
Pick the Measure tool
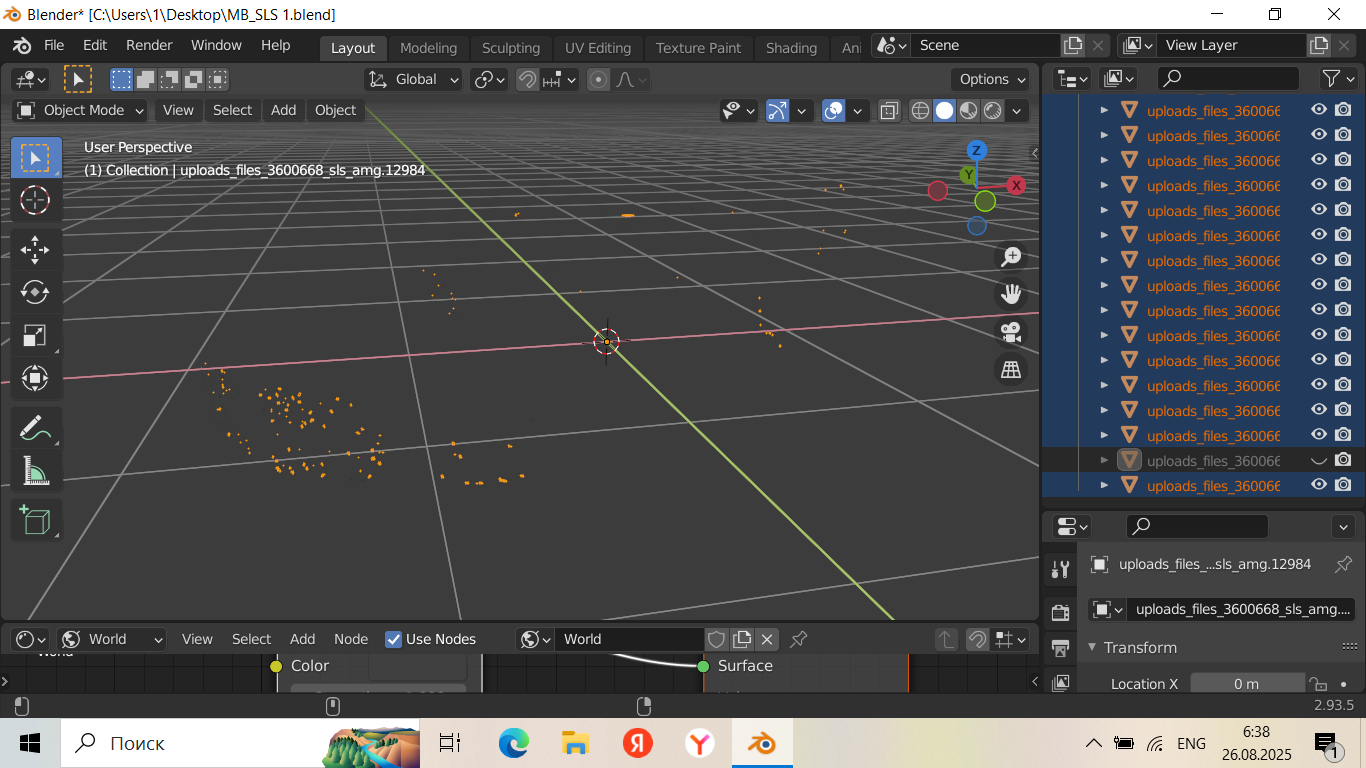(35, 470)
